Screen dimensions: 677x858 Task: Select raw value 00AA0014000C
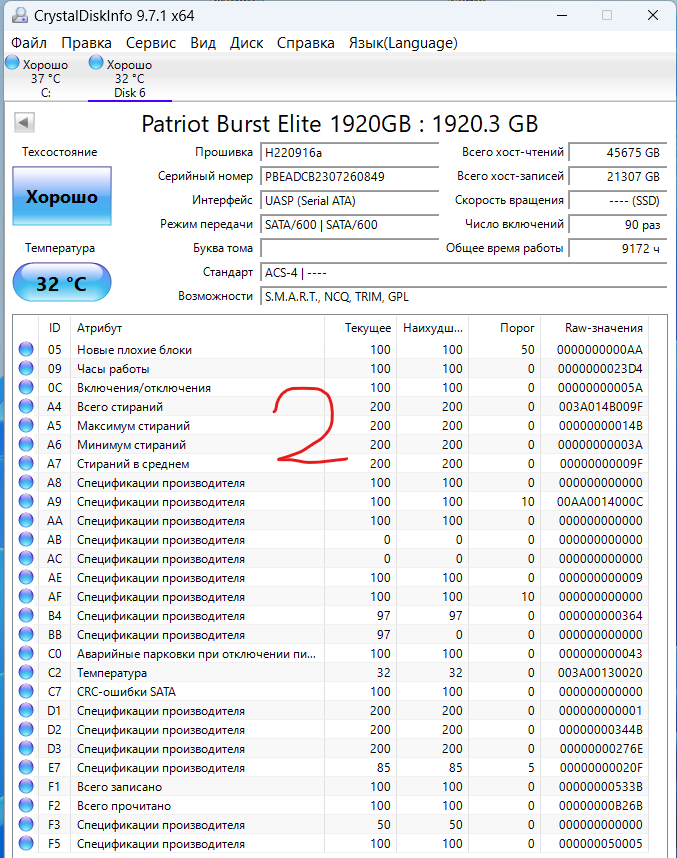[x=600, y=502]
